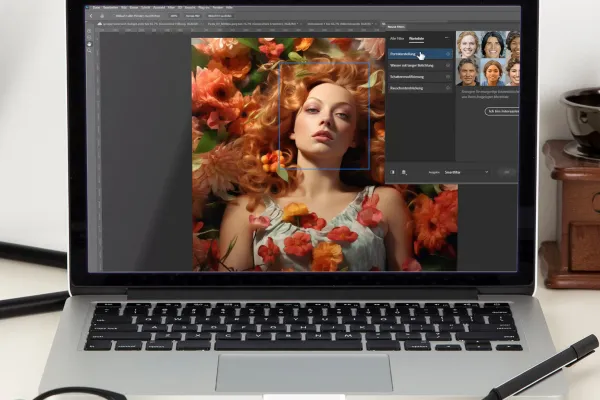Select Wasser mit langer Belichtung filter
The image size is (600, 400).
(x=420, y=65)
